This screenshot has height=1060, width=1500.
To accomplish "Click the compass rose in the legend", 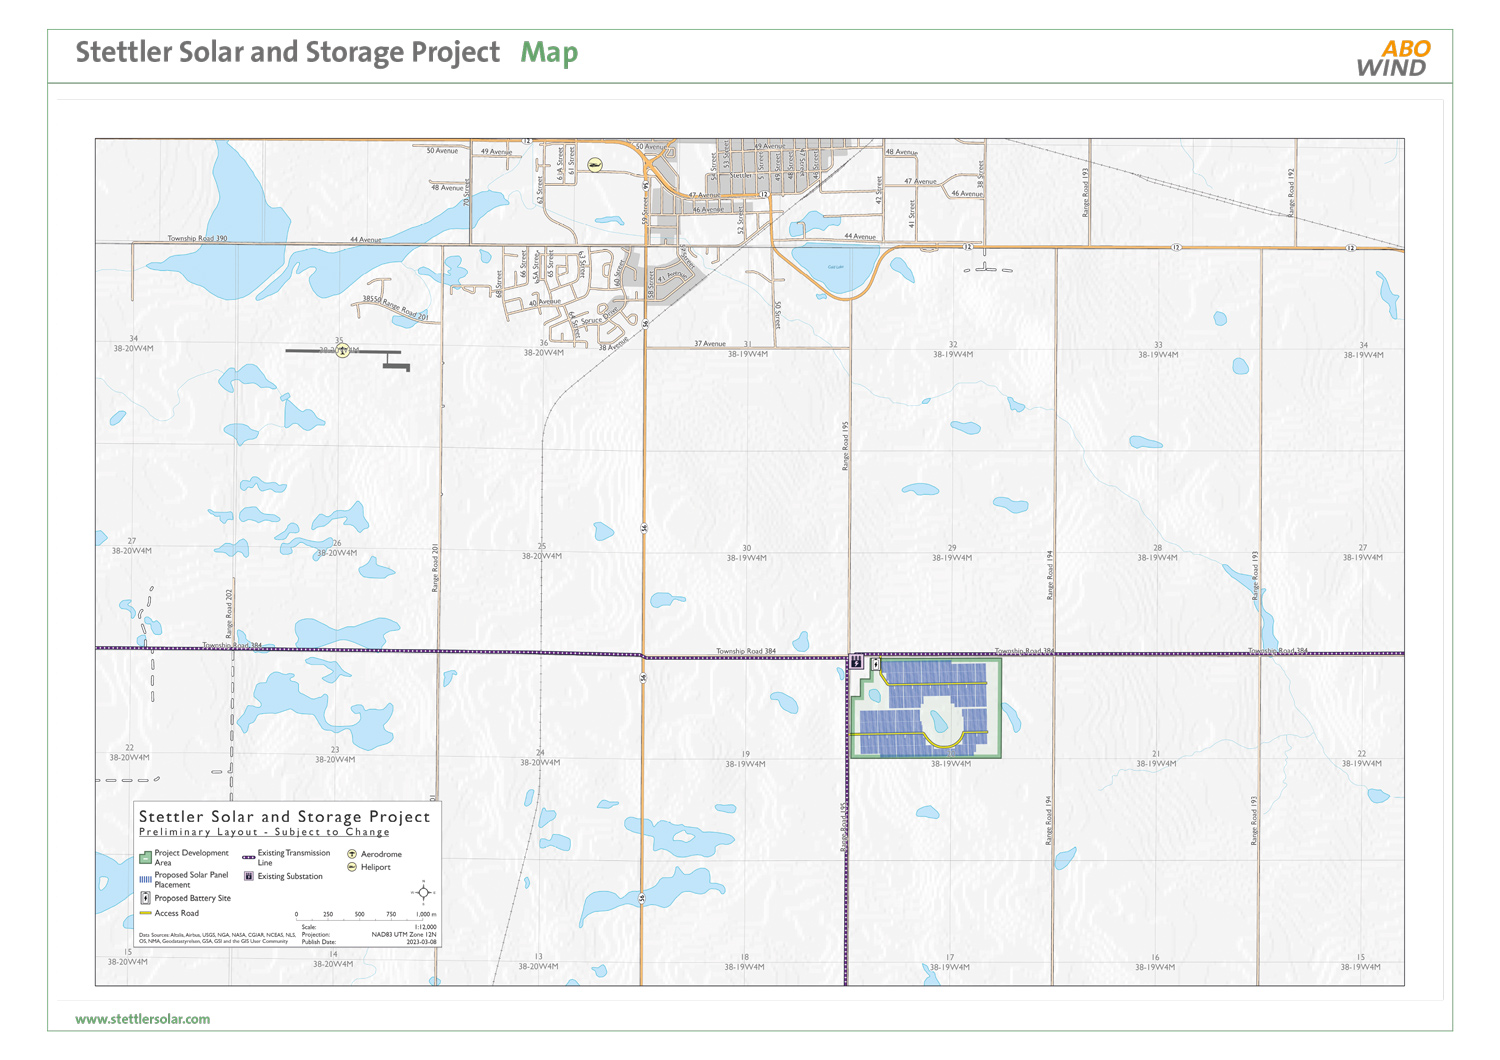I will tap(423, 892).
